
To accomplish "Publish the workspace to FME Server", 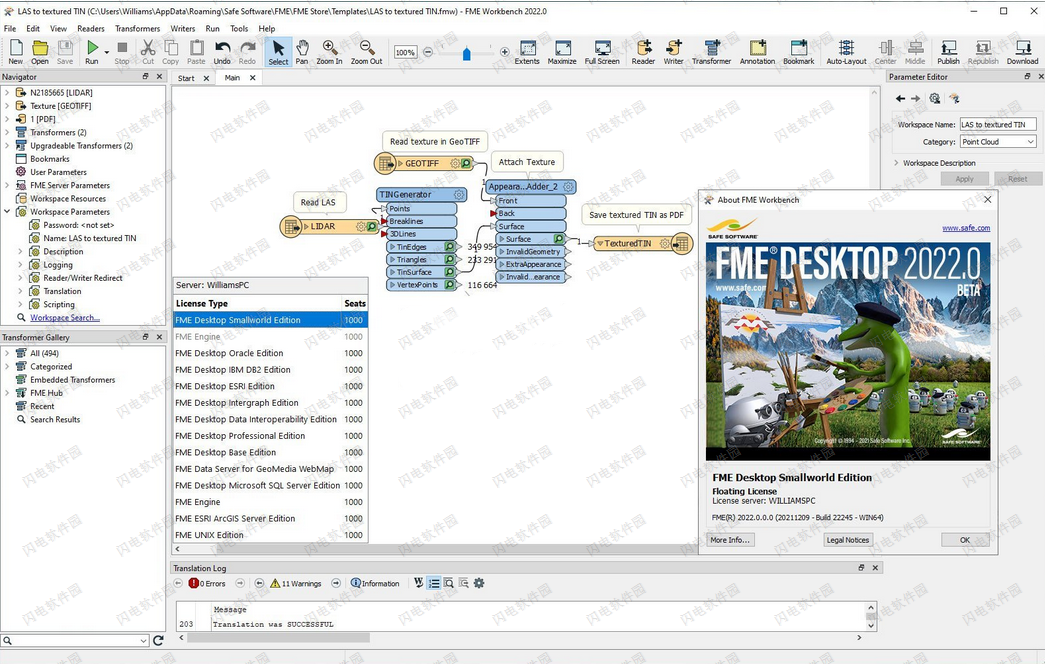I will [948, 52].
